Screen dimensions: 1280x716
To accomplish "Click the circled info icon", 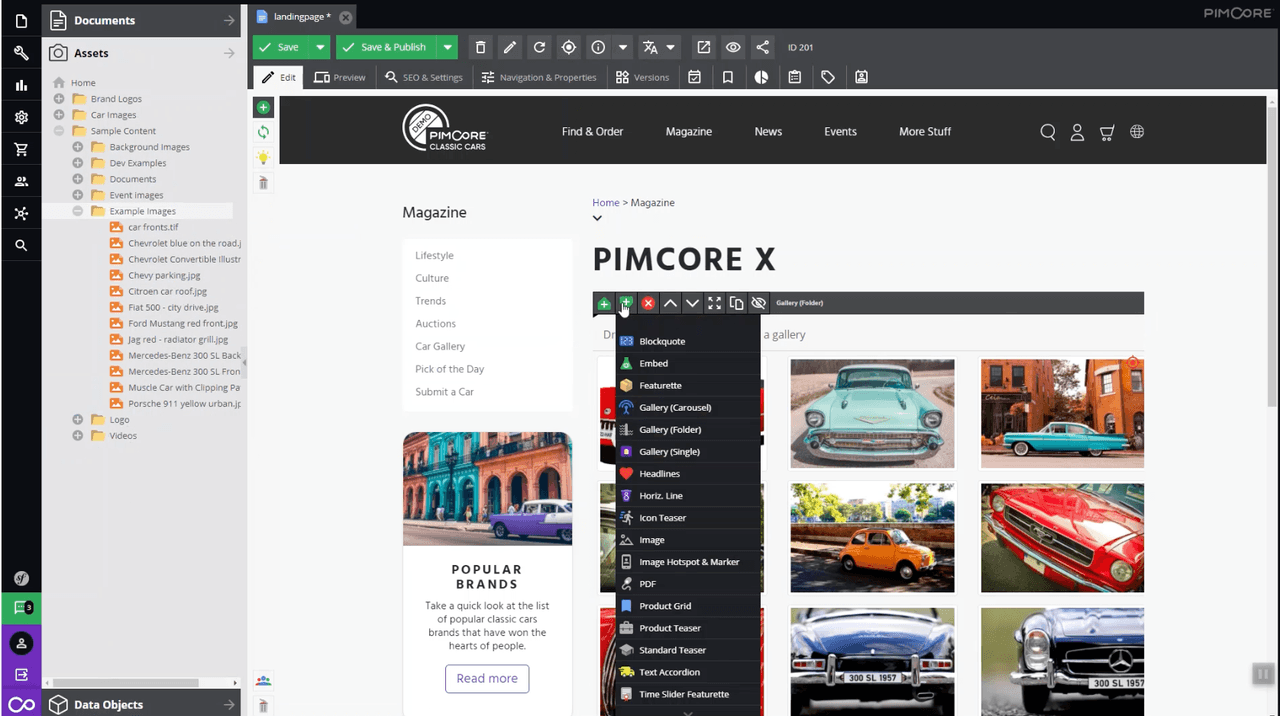I will coord(598,47).
